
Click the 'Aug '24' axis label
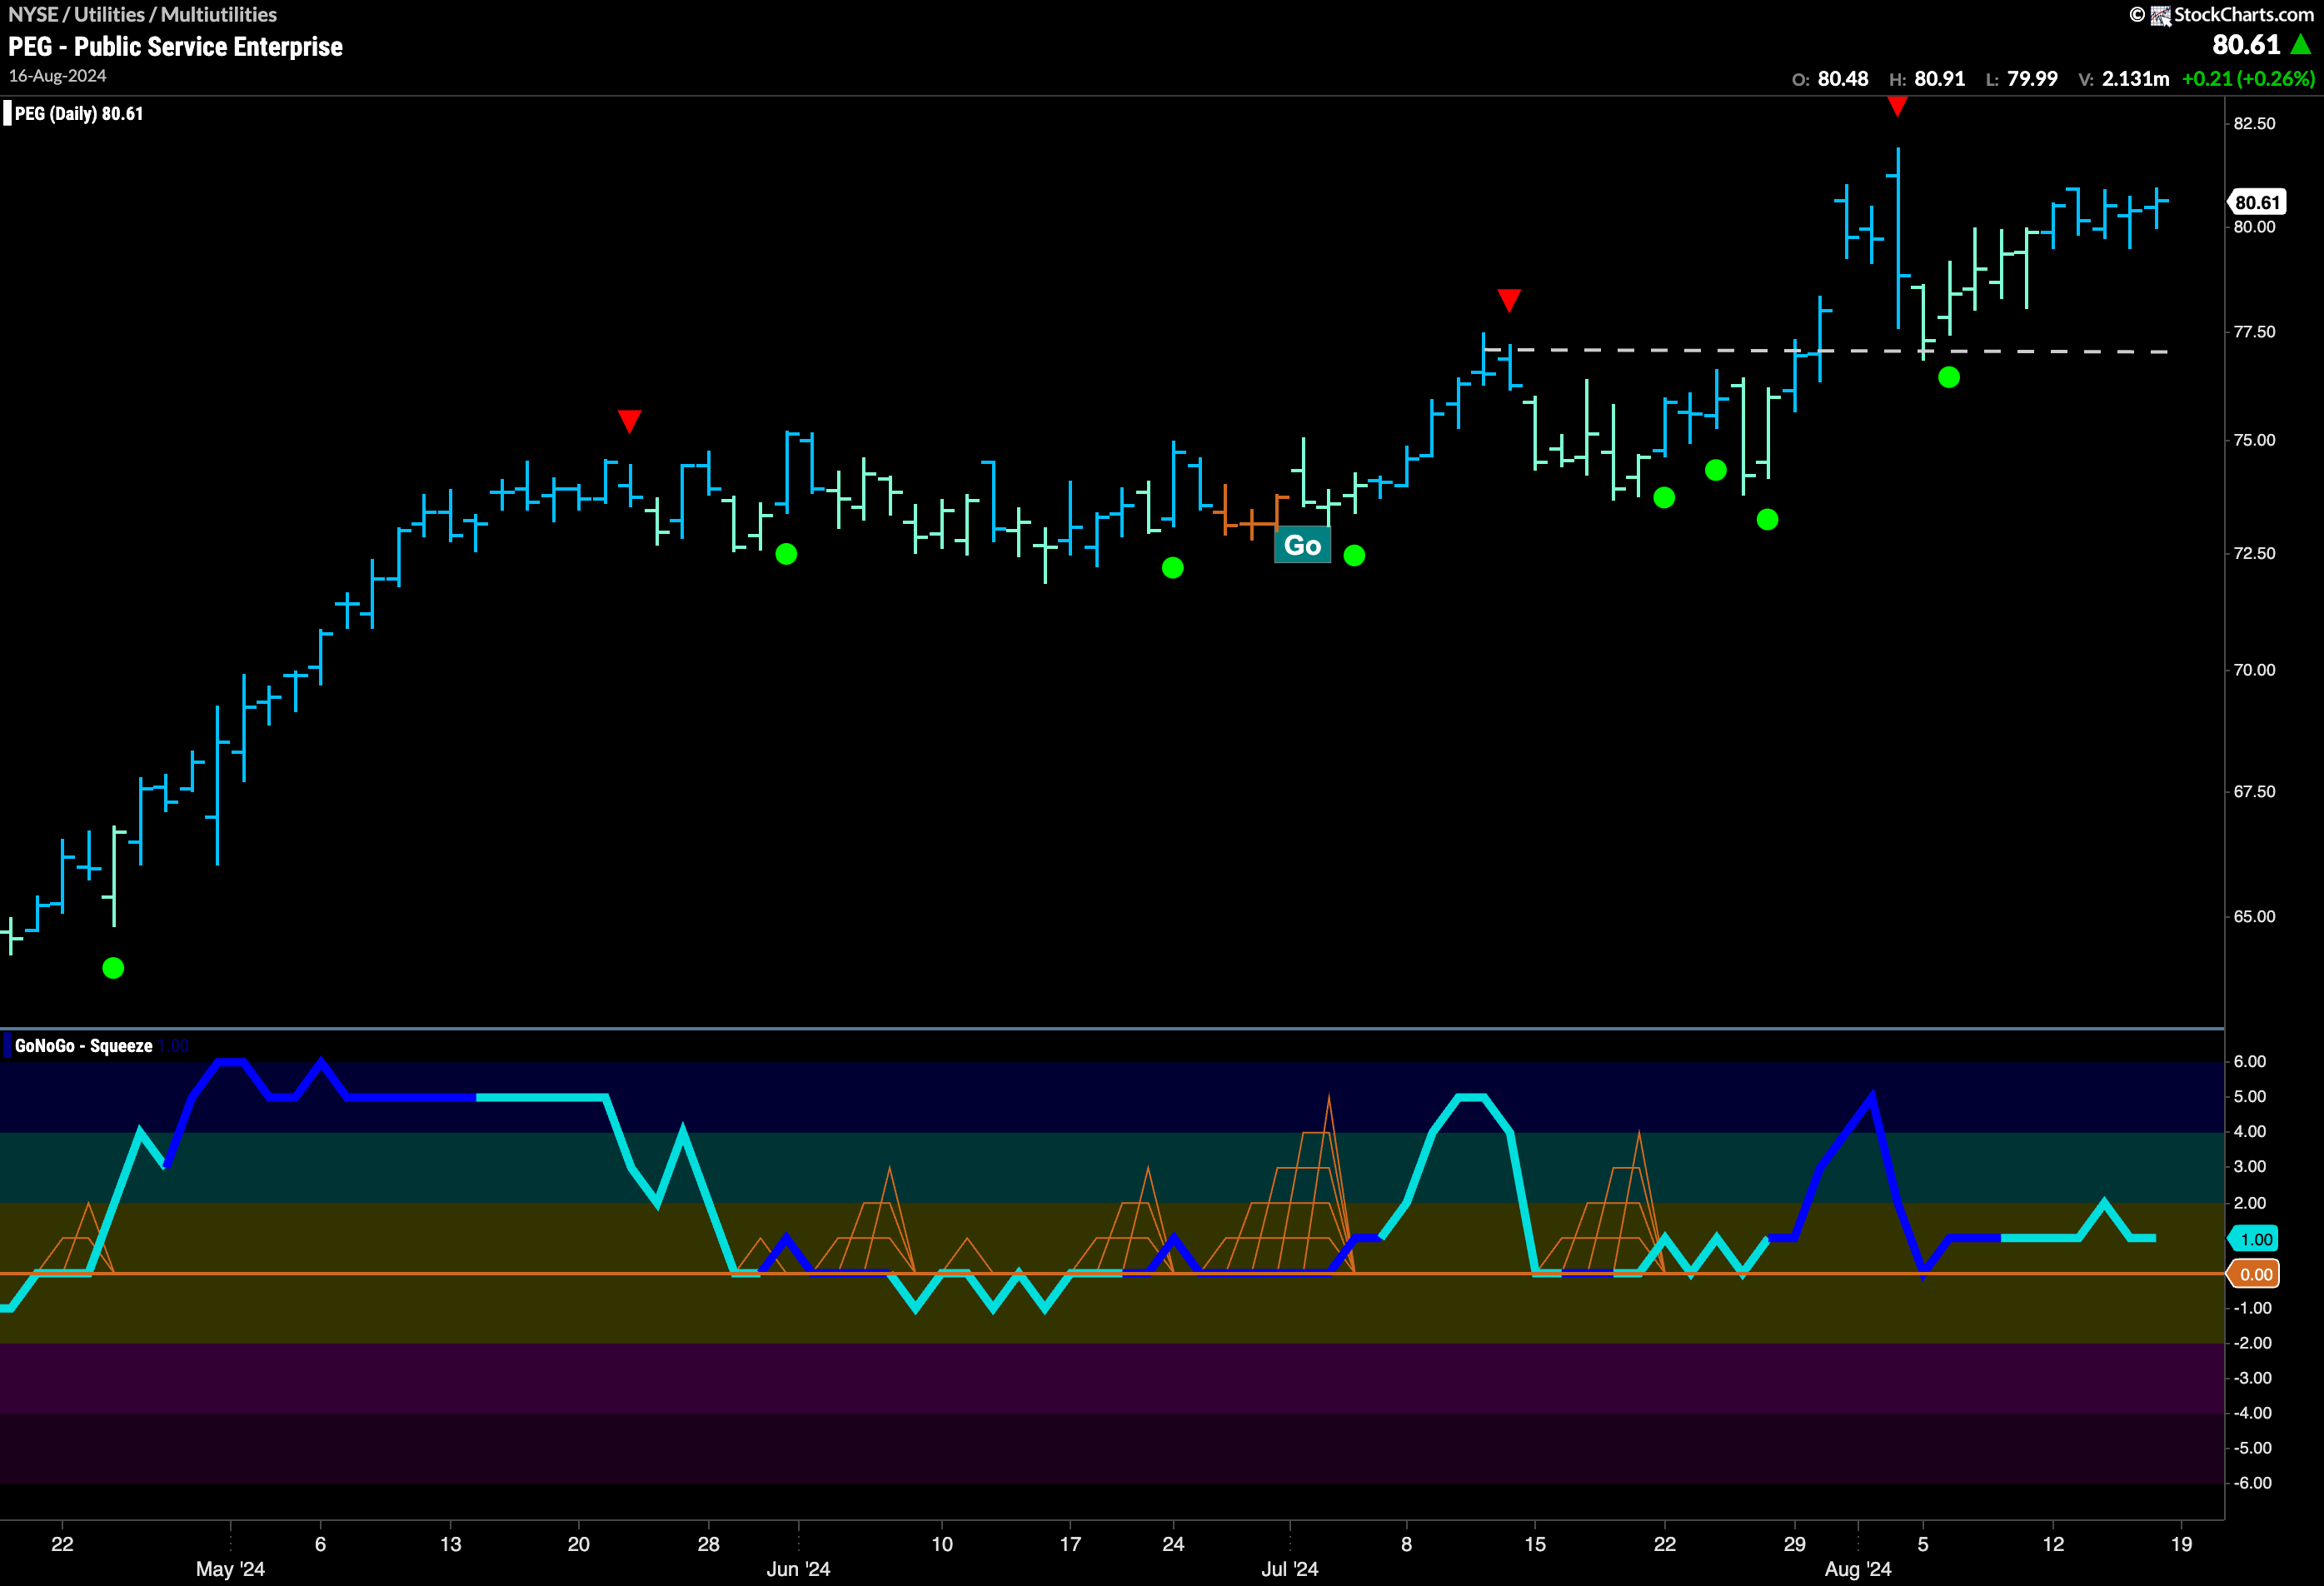point(1858,1569)
